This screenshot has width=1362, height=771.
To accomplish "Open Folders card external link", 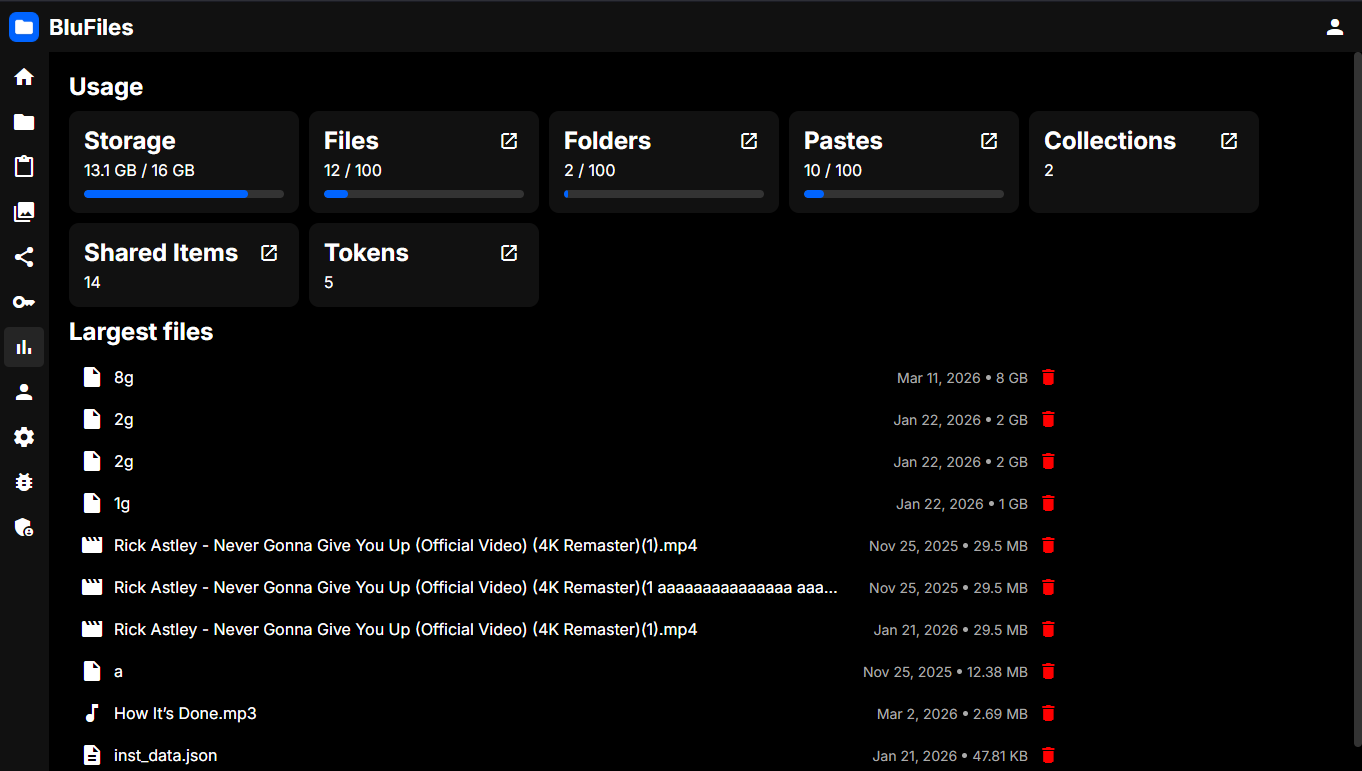I will pos(749,141).
